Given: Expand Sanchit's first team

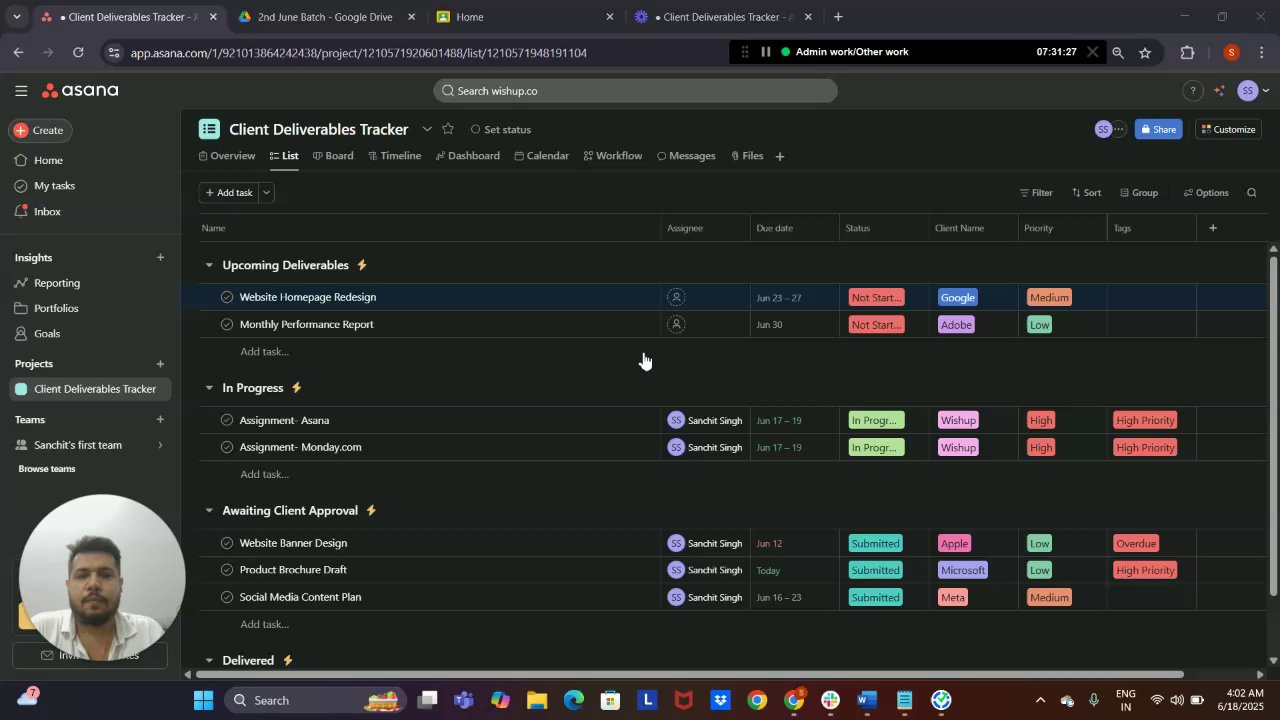Looking at the screenshot, I should pyautogui.click(x=160, y=445).
